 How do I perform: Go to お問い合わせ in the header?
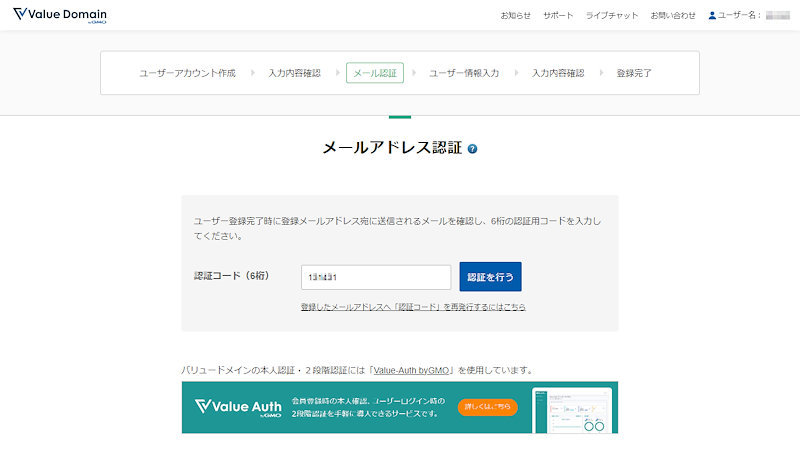(x=672, y=16)
